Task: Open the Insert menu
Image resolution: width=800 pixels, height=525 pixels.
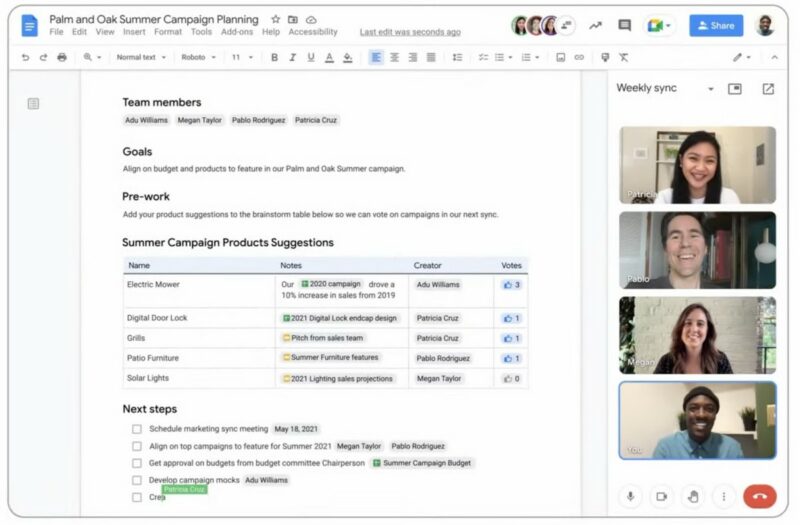Action: tap(134, 32)
